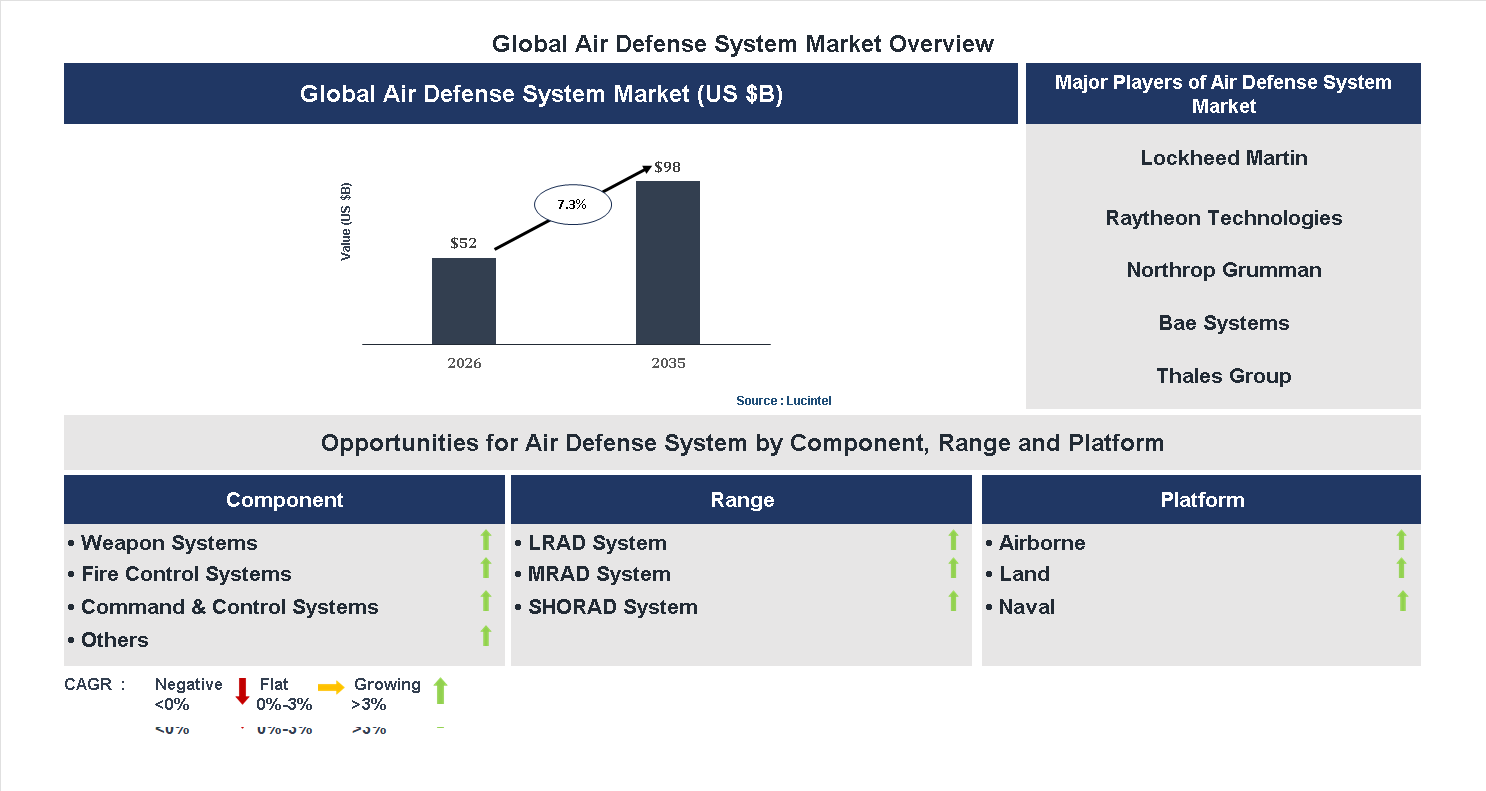
Task: Select the Component column header
Action: [x=284, y=499]
